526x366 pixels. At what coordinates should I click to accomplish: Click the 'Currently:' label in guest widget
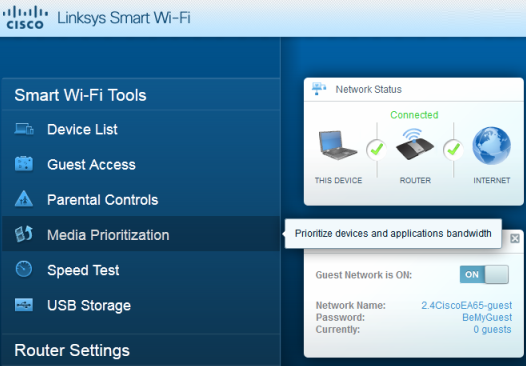(x=338, y=329)
